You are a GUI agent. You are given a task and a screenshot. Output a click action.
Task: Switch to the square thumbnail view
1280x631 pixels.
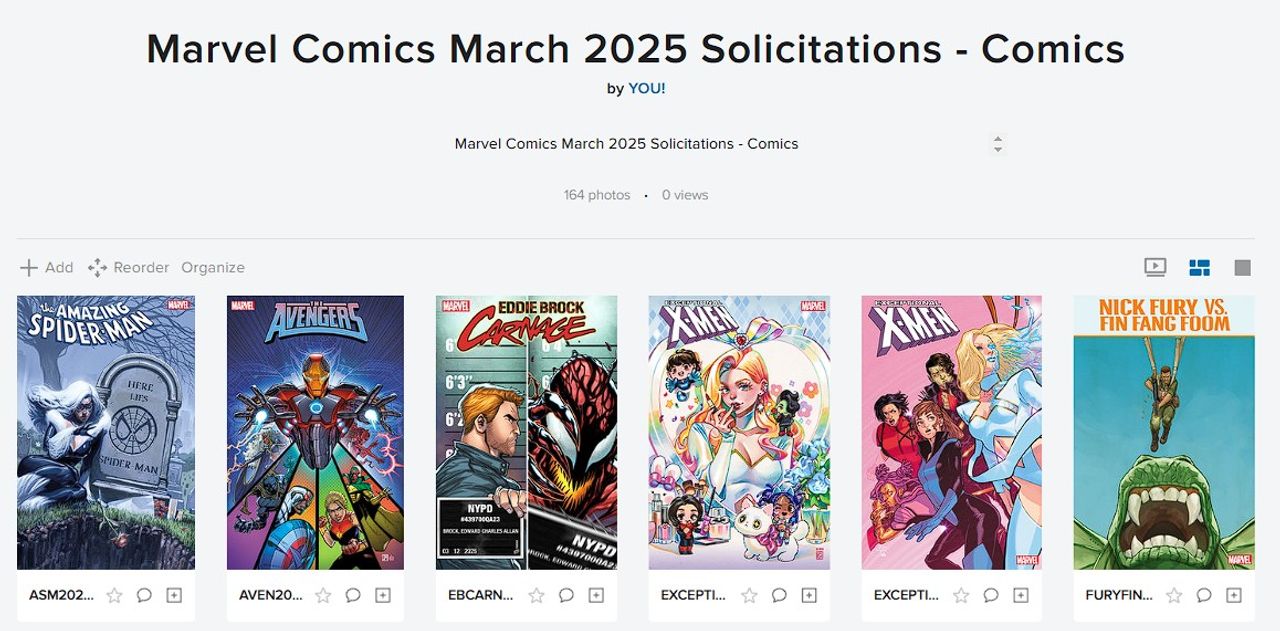[x=1243, y=267]
